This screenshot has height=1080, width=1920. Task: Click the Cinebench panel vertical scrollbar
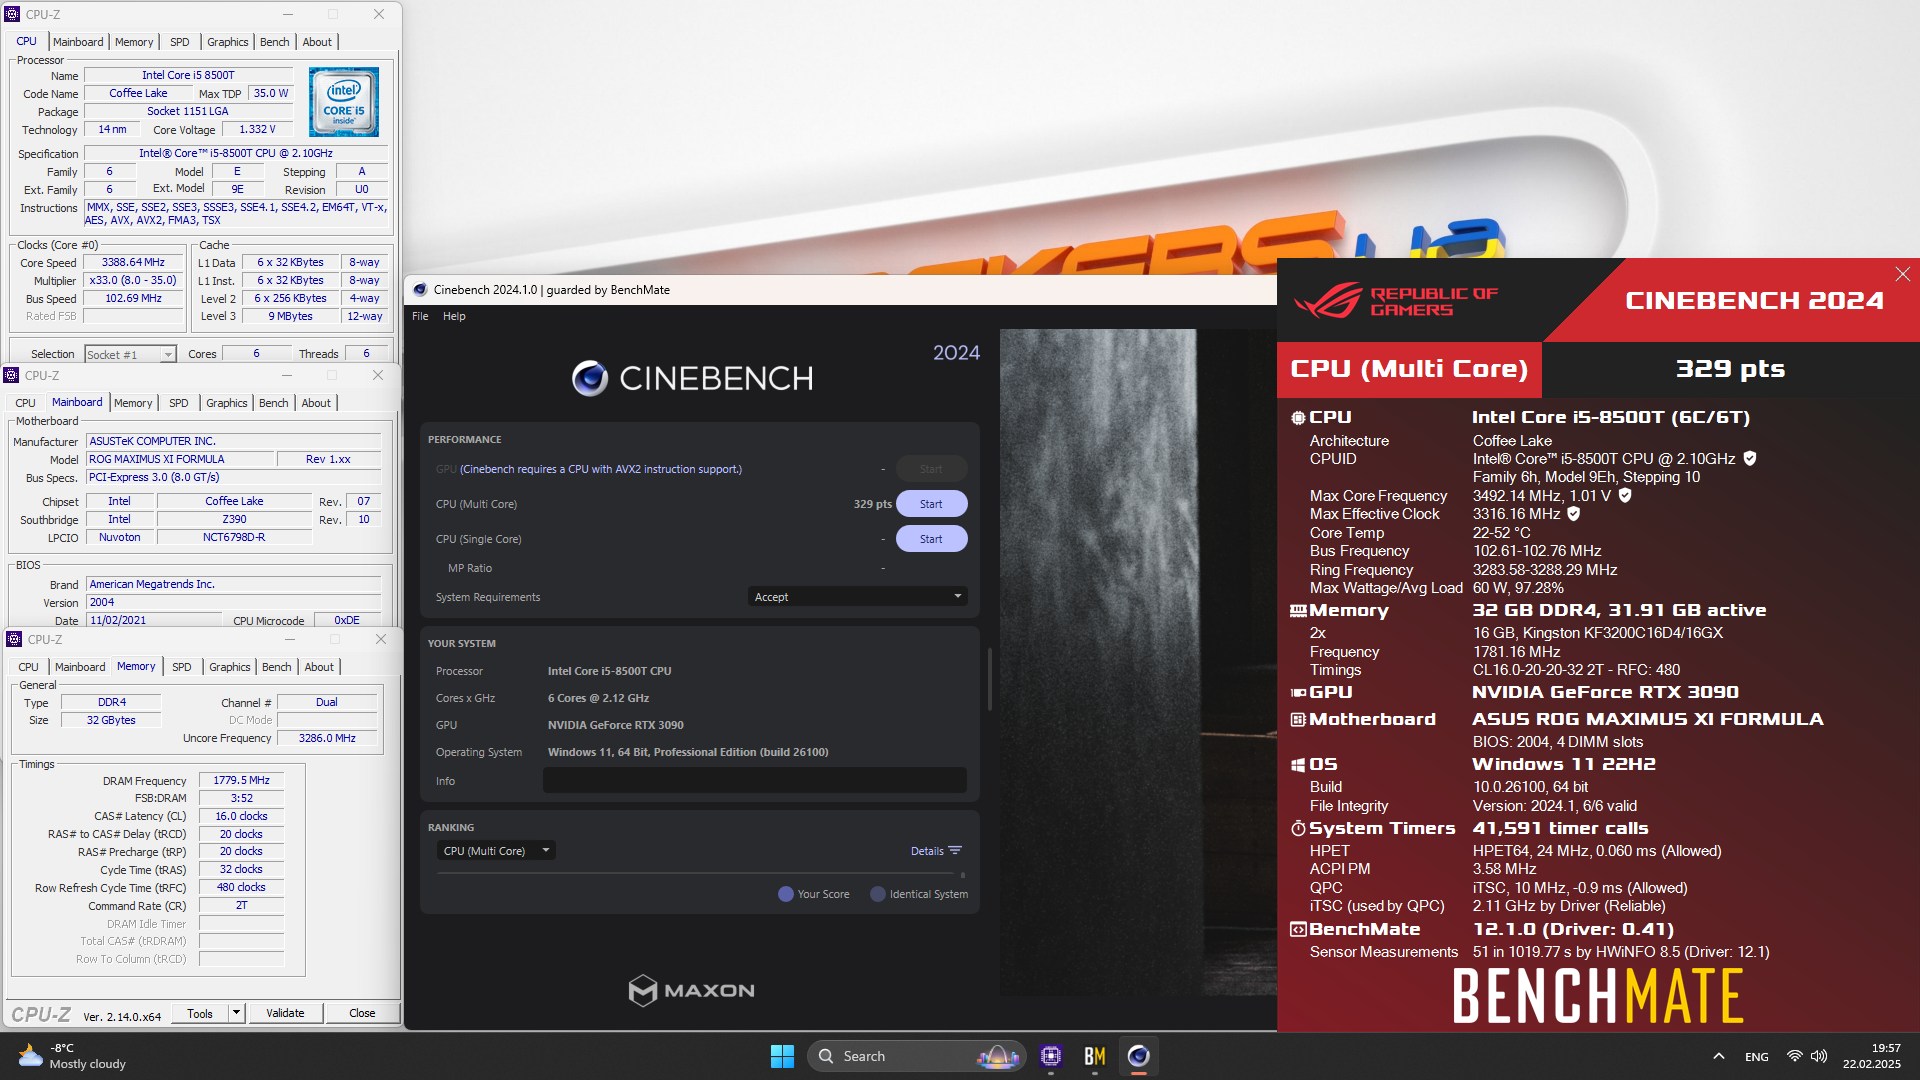(990, 679)
